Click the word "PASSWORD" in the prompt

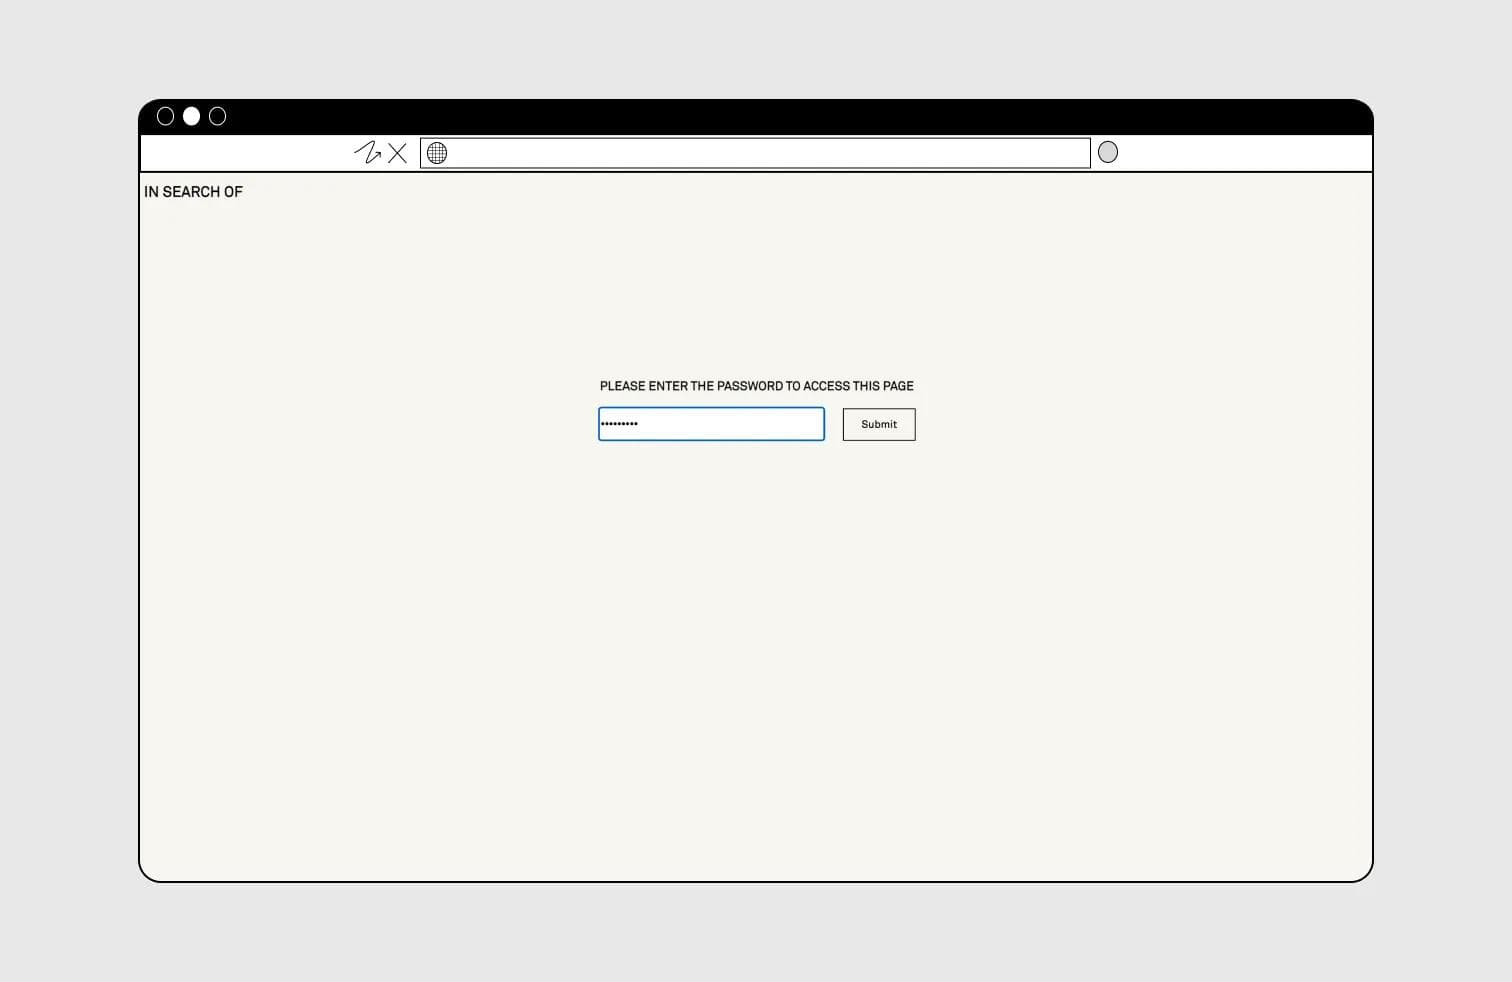coord(749,386)
